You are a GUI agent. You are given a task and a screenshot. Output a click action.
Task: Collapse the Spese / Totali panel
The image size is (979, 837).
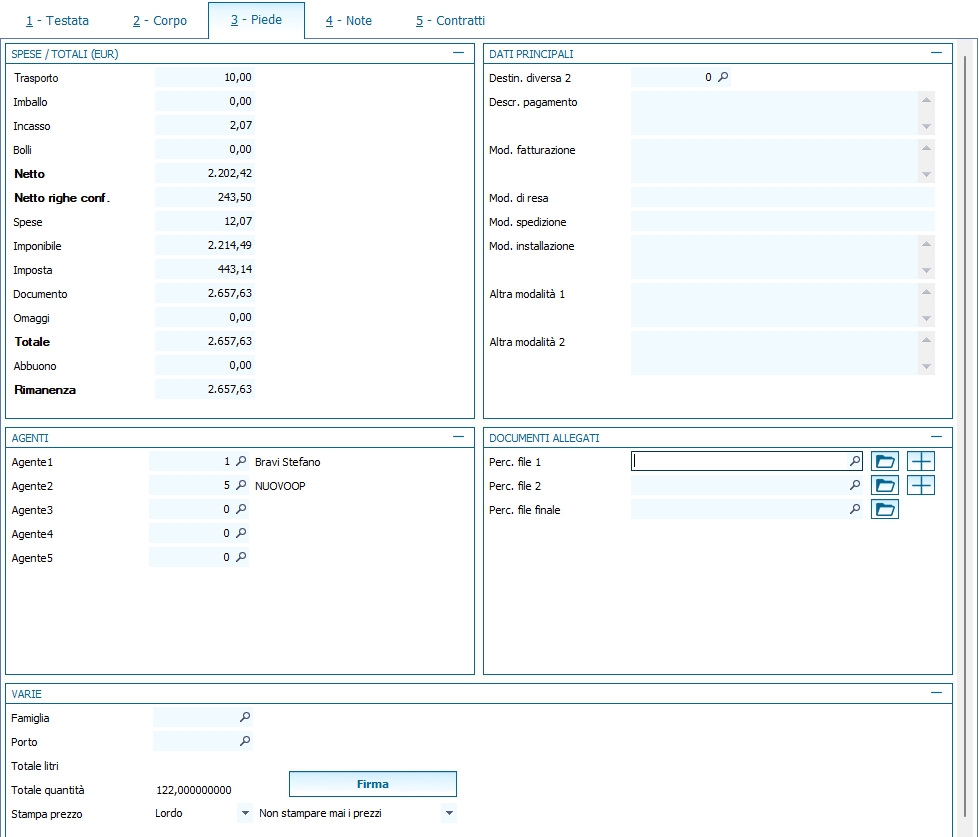point(458,53)
